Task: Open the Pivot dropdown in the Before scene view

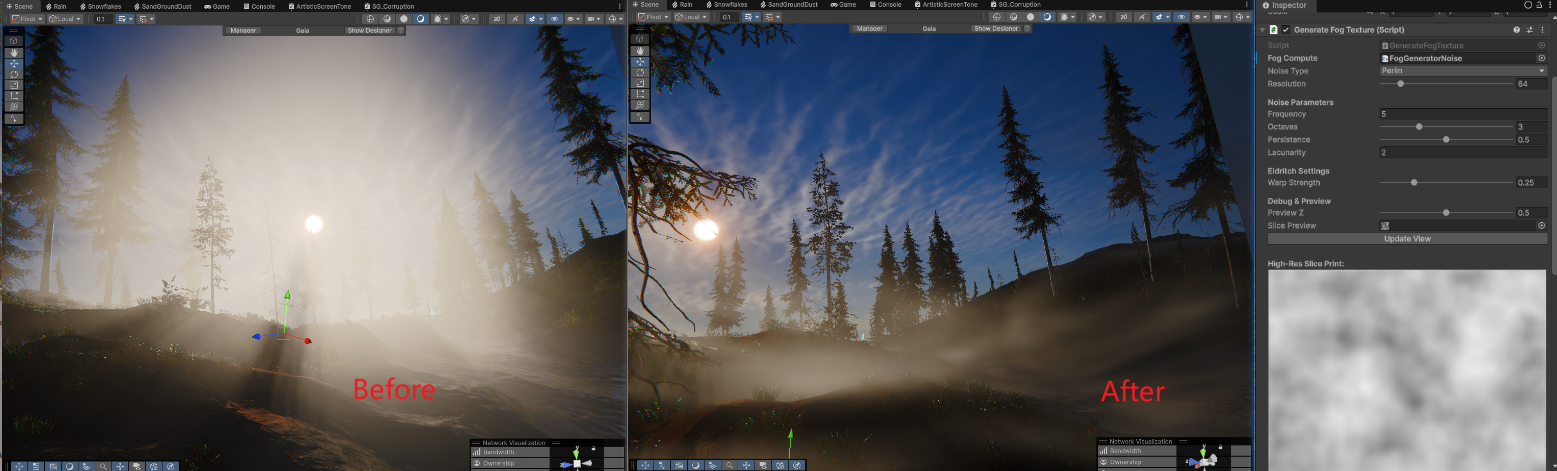Action: tap(27, 19)
